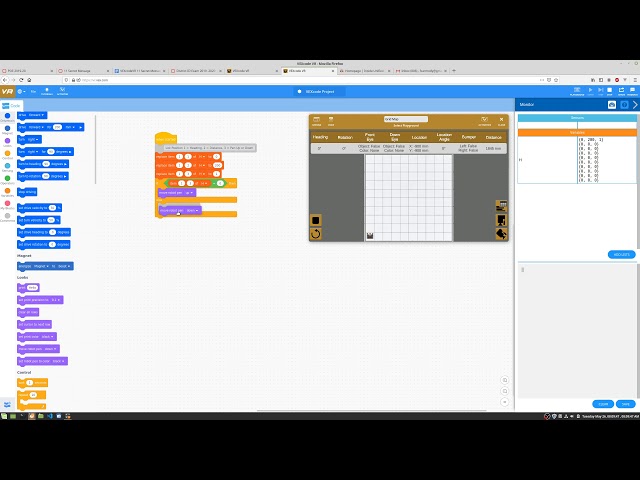Open direction dropdown on drive forward block
The image size is (640, 480).
pos(37,115)
